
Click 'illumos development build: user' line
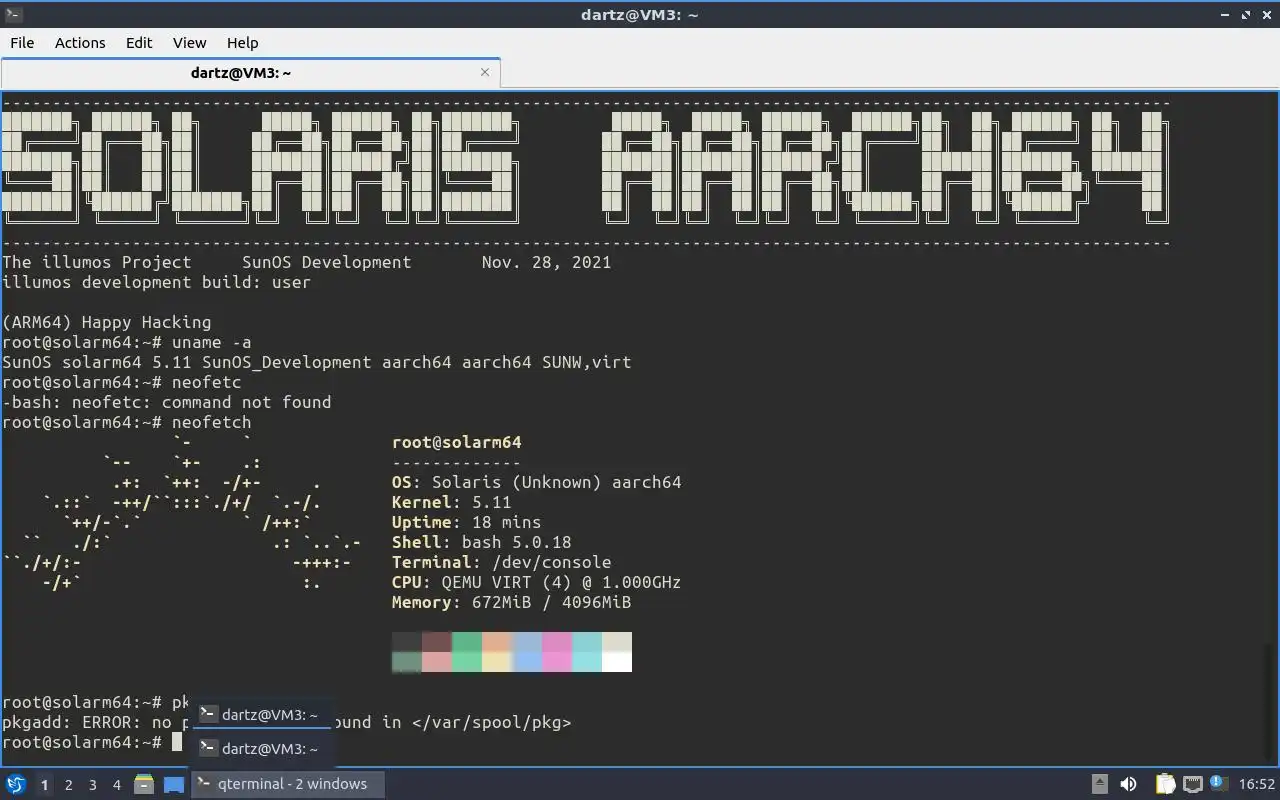point(157,282)
